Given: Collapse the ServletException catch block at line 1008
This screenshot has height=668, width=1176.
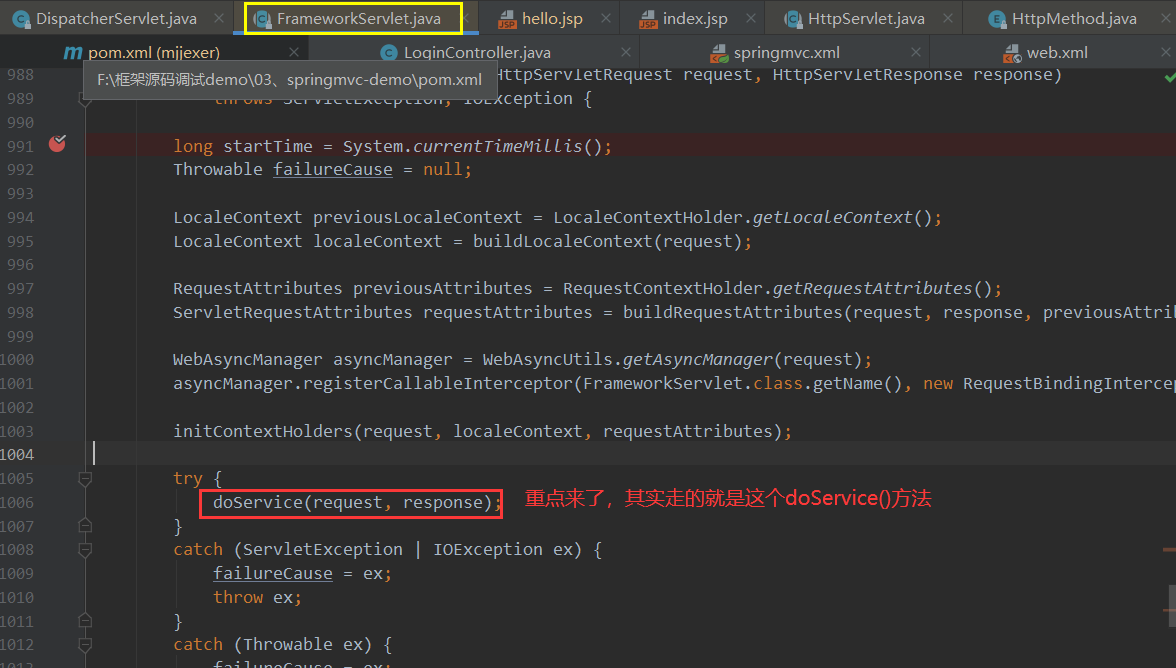Looking at the screenshot, I should 86,550.
